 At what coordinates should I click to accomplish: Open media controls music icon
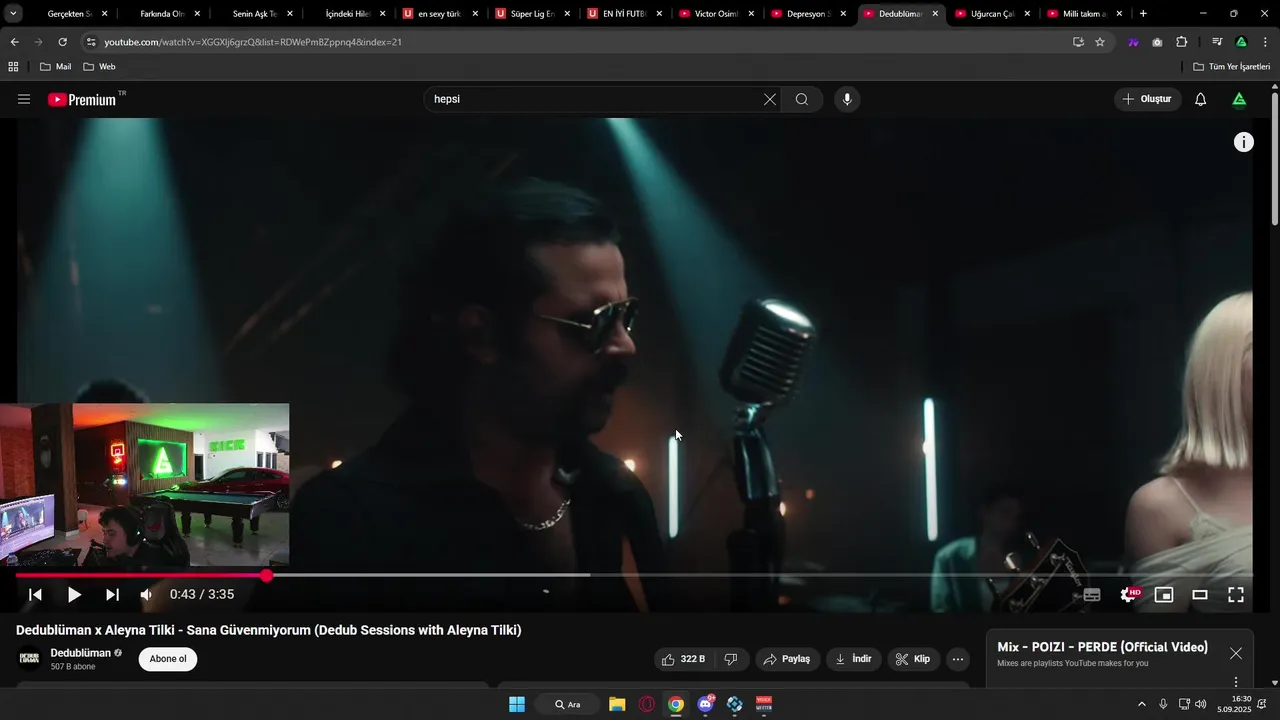pos(1217,42)
